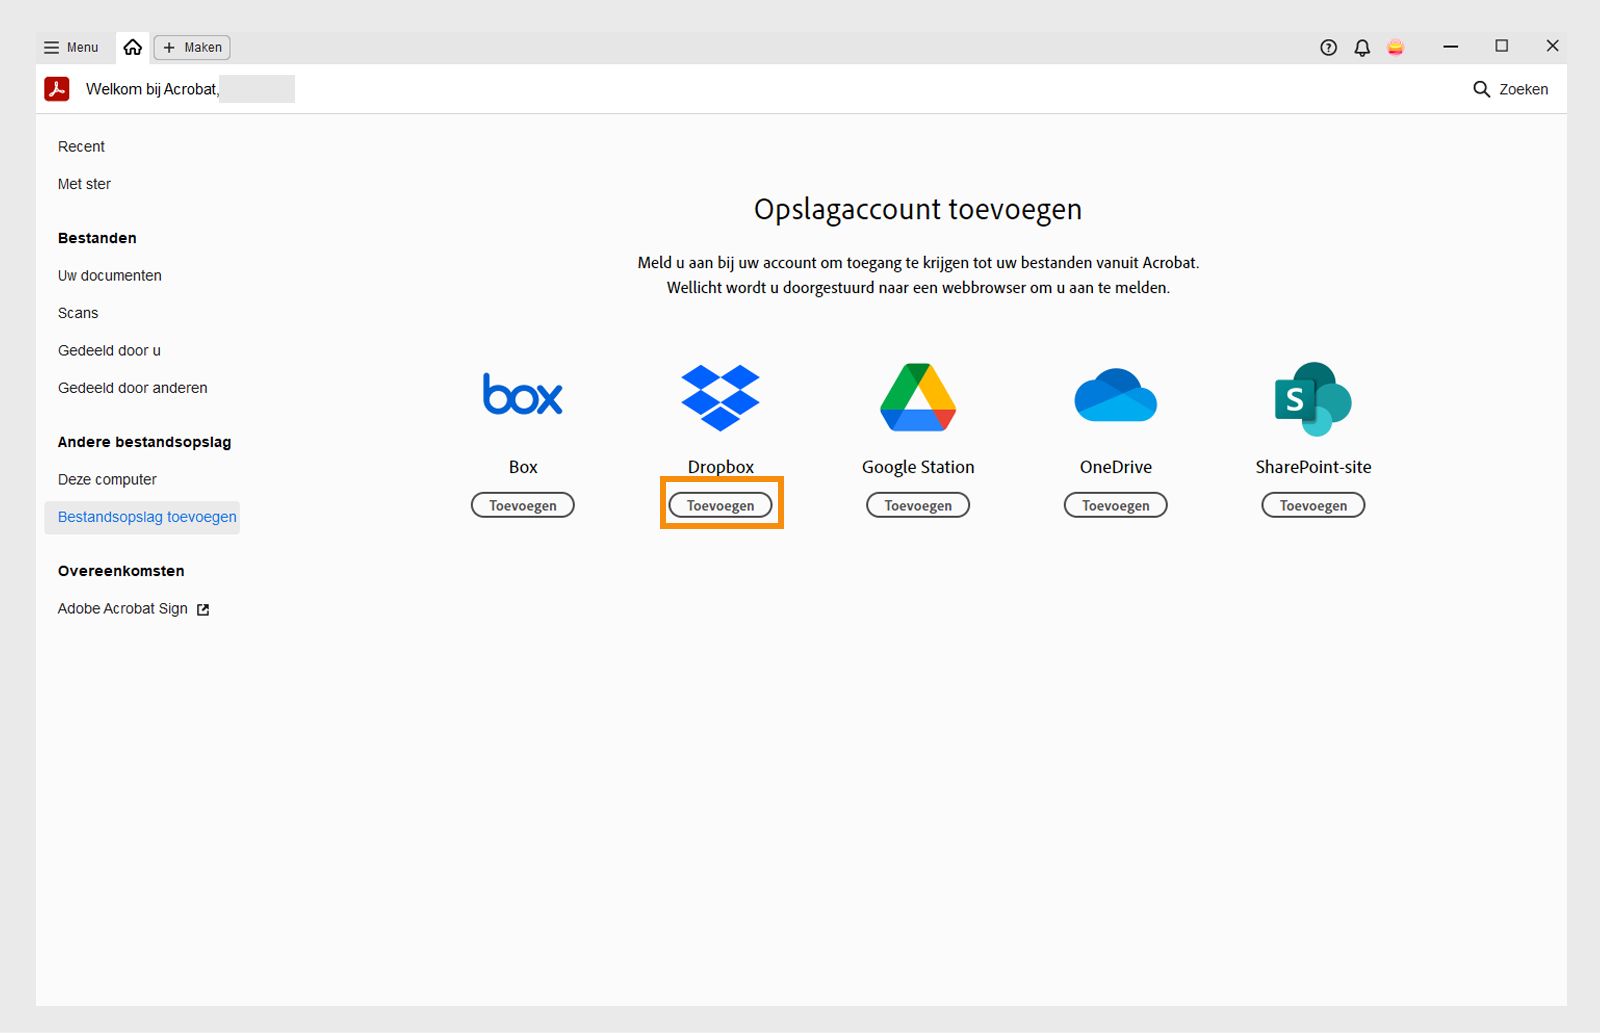Select Gedeeld door anderen
Image resolution: width=1600 pixels, height=1033 pixels.
tap(132, 388)
